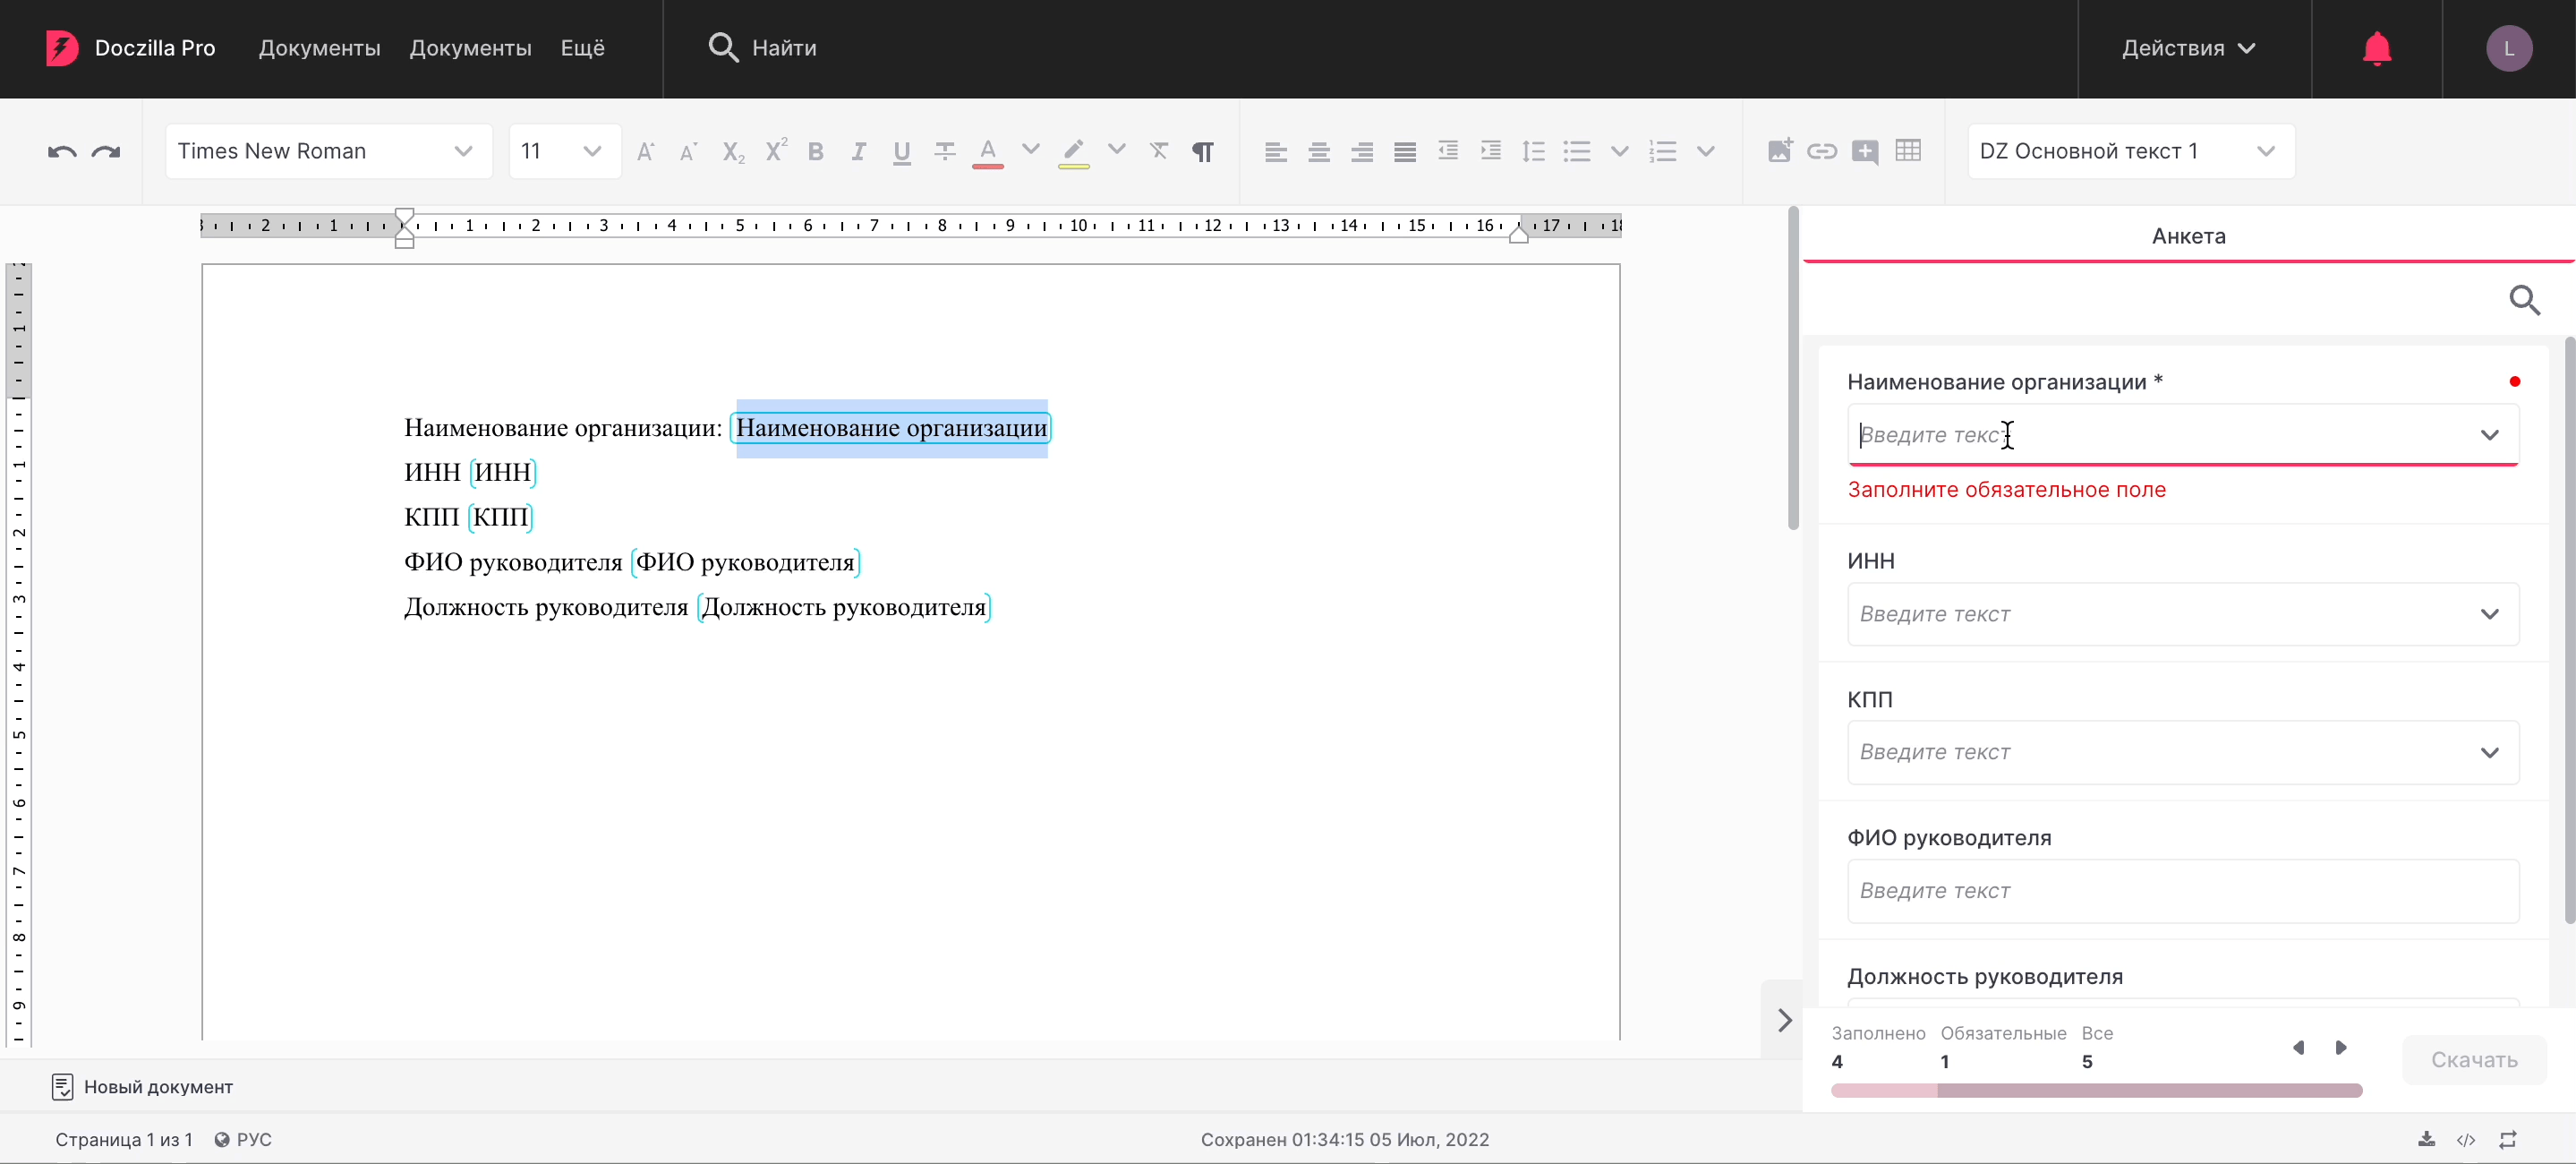Toggle underline text formatting
The image size is (2576, 1164).
point(901,152)
